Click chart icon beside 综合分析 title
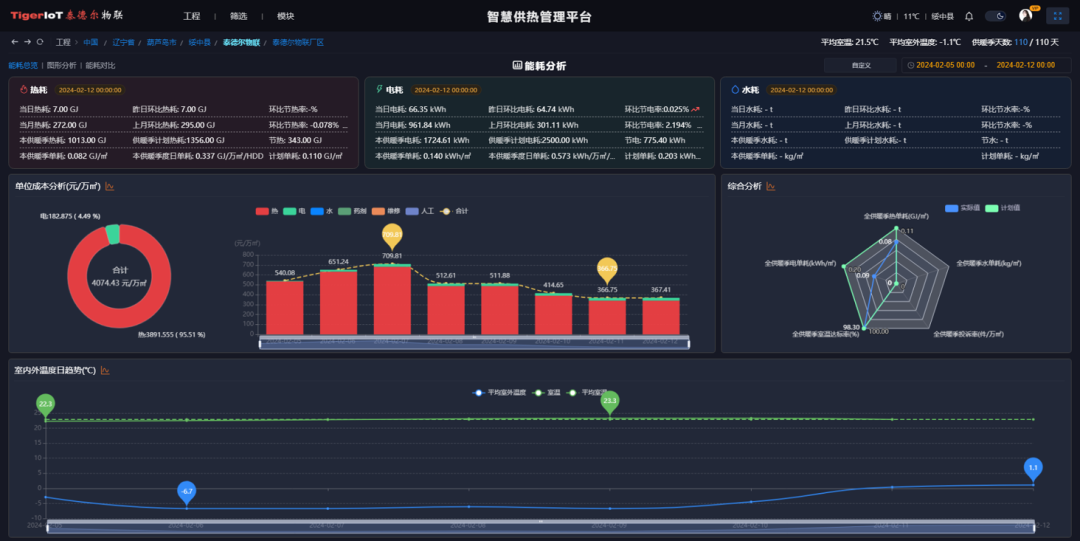The height and width of the screenshot is (541, 1080). coord(771,186)
